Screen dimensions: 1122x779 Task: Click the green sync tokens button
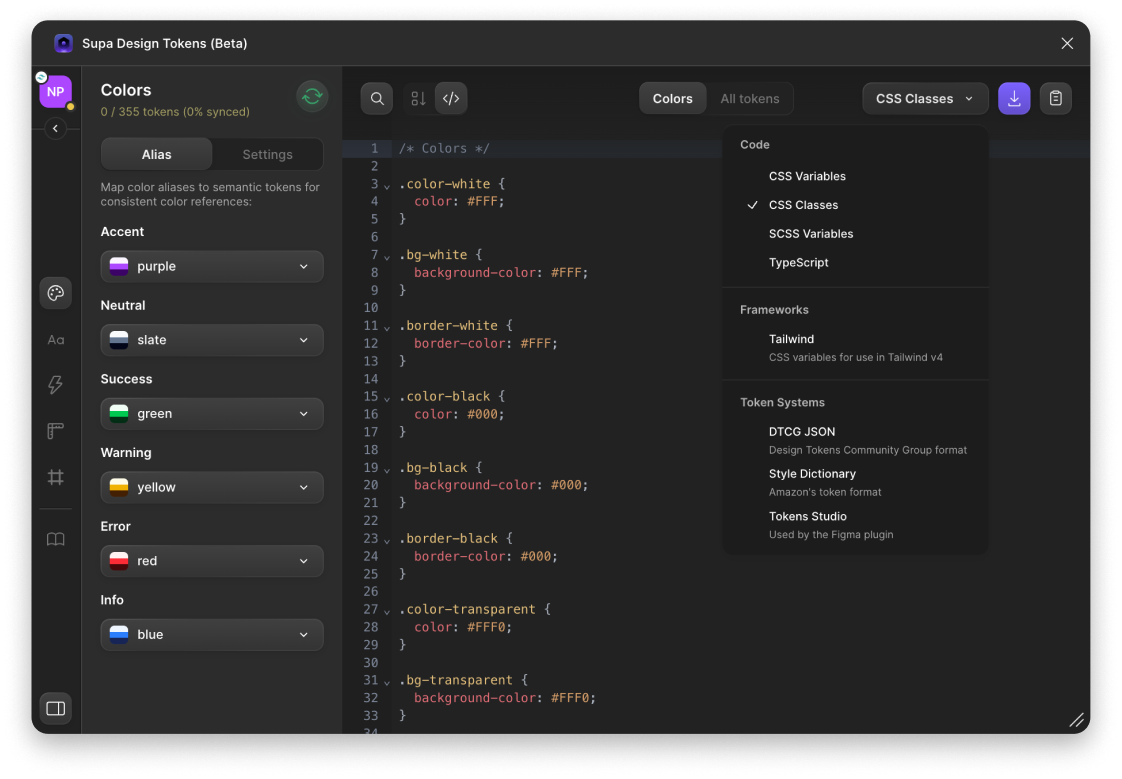(x=312, y=97)
